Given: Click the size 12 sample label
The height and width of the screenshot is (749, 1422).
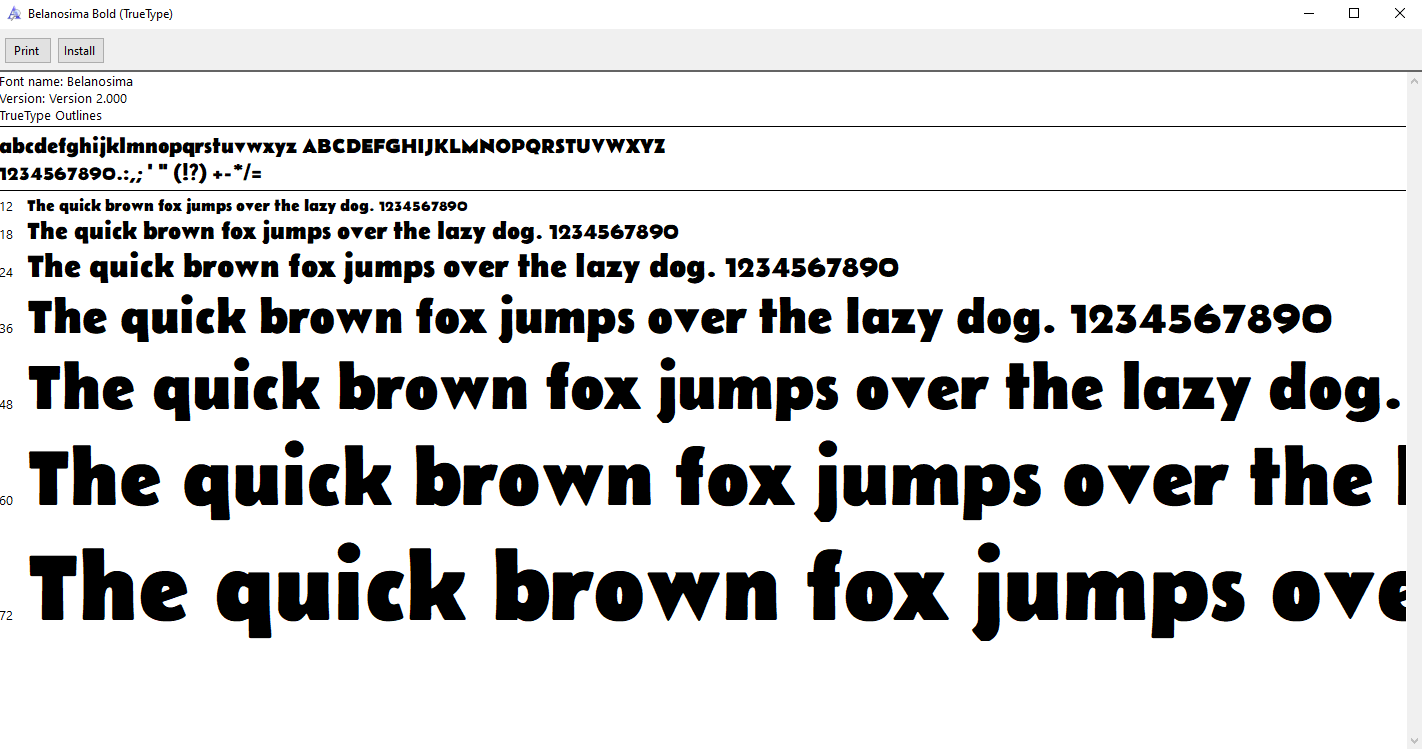Looking at the screenshot, I should (x=7, y=207).
